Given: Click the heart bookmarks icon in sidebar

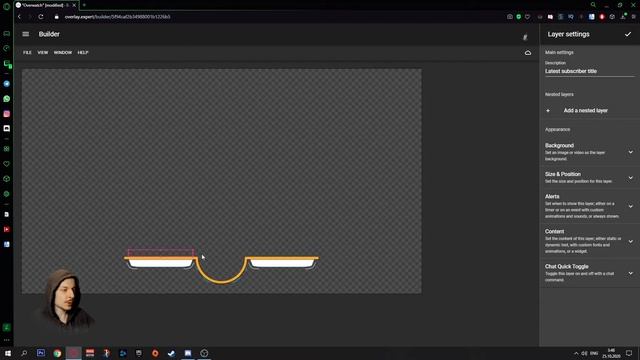Looking at the screenshot, I should point(7,164).
